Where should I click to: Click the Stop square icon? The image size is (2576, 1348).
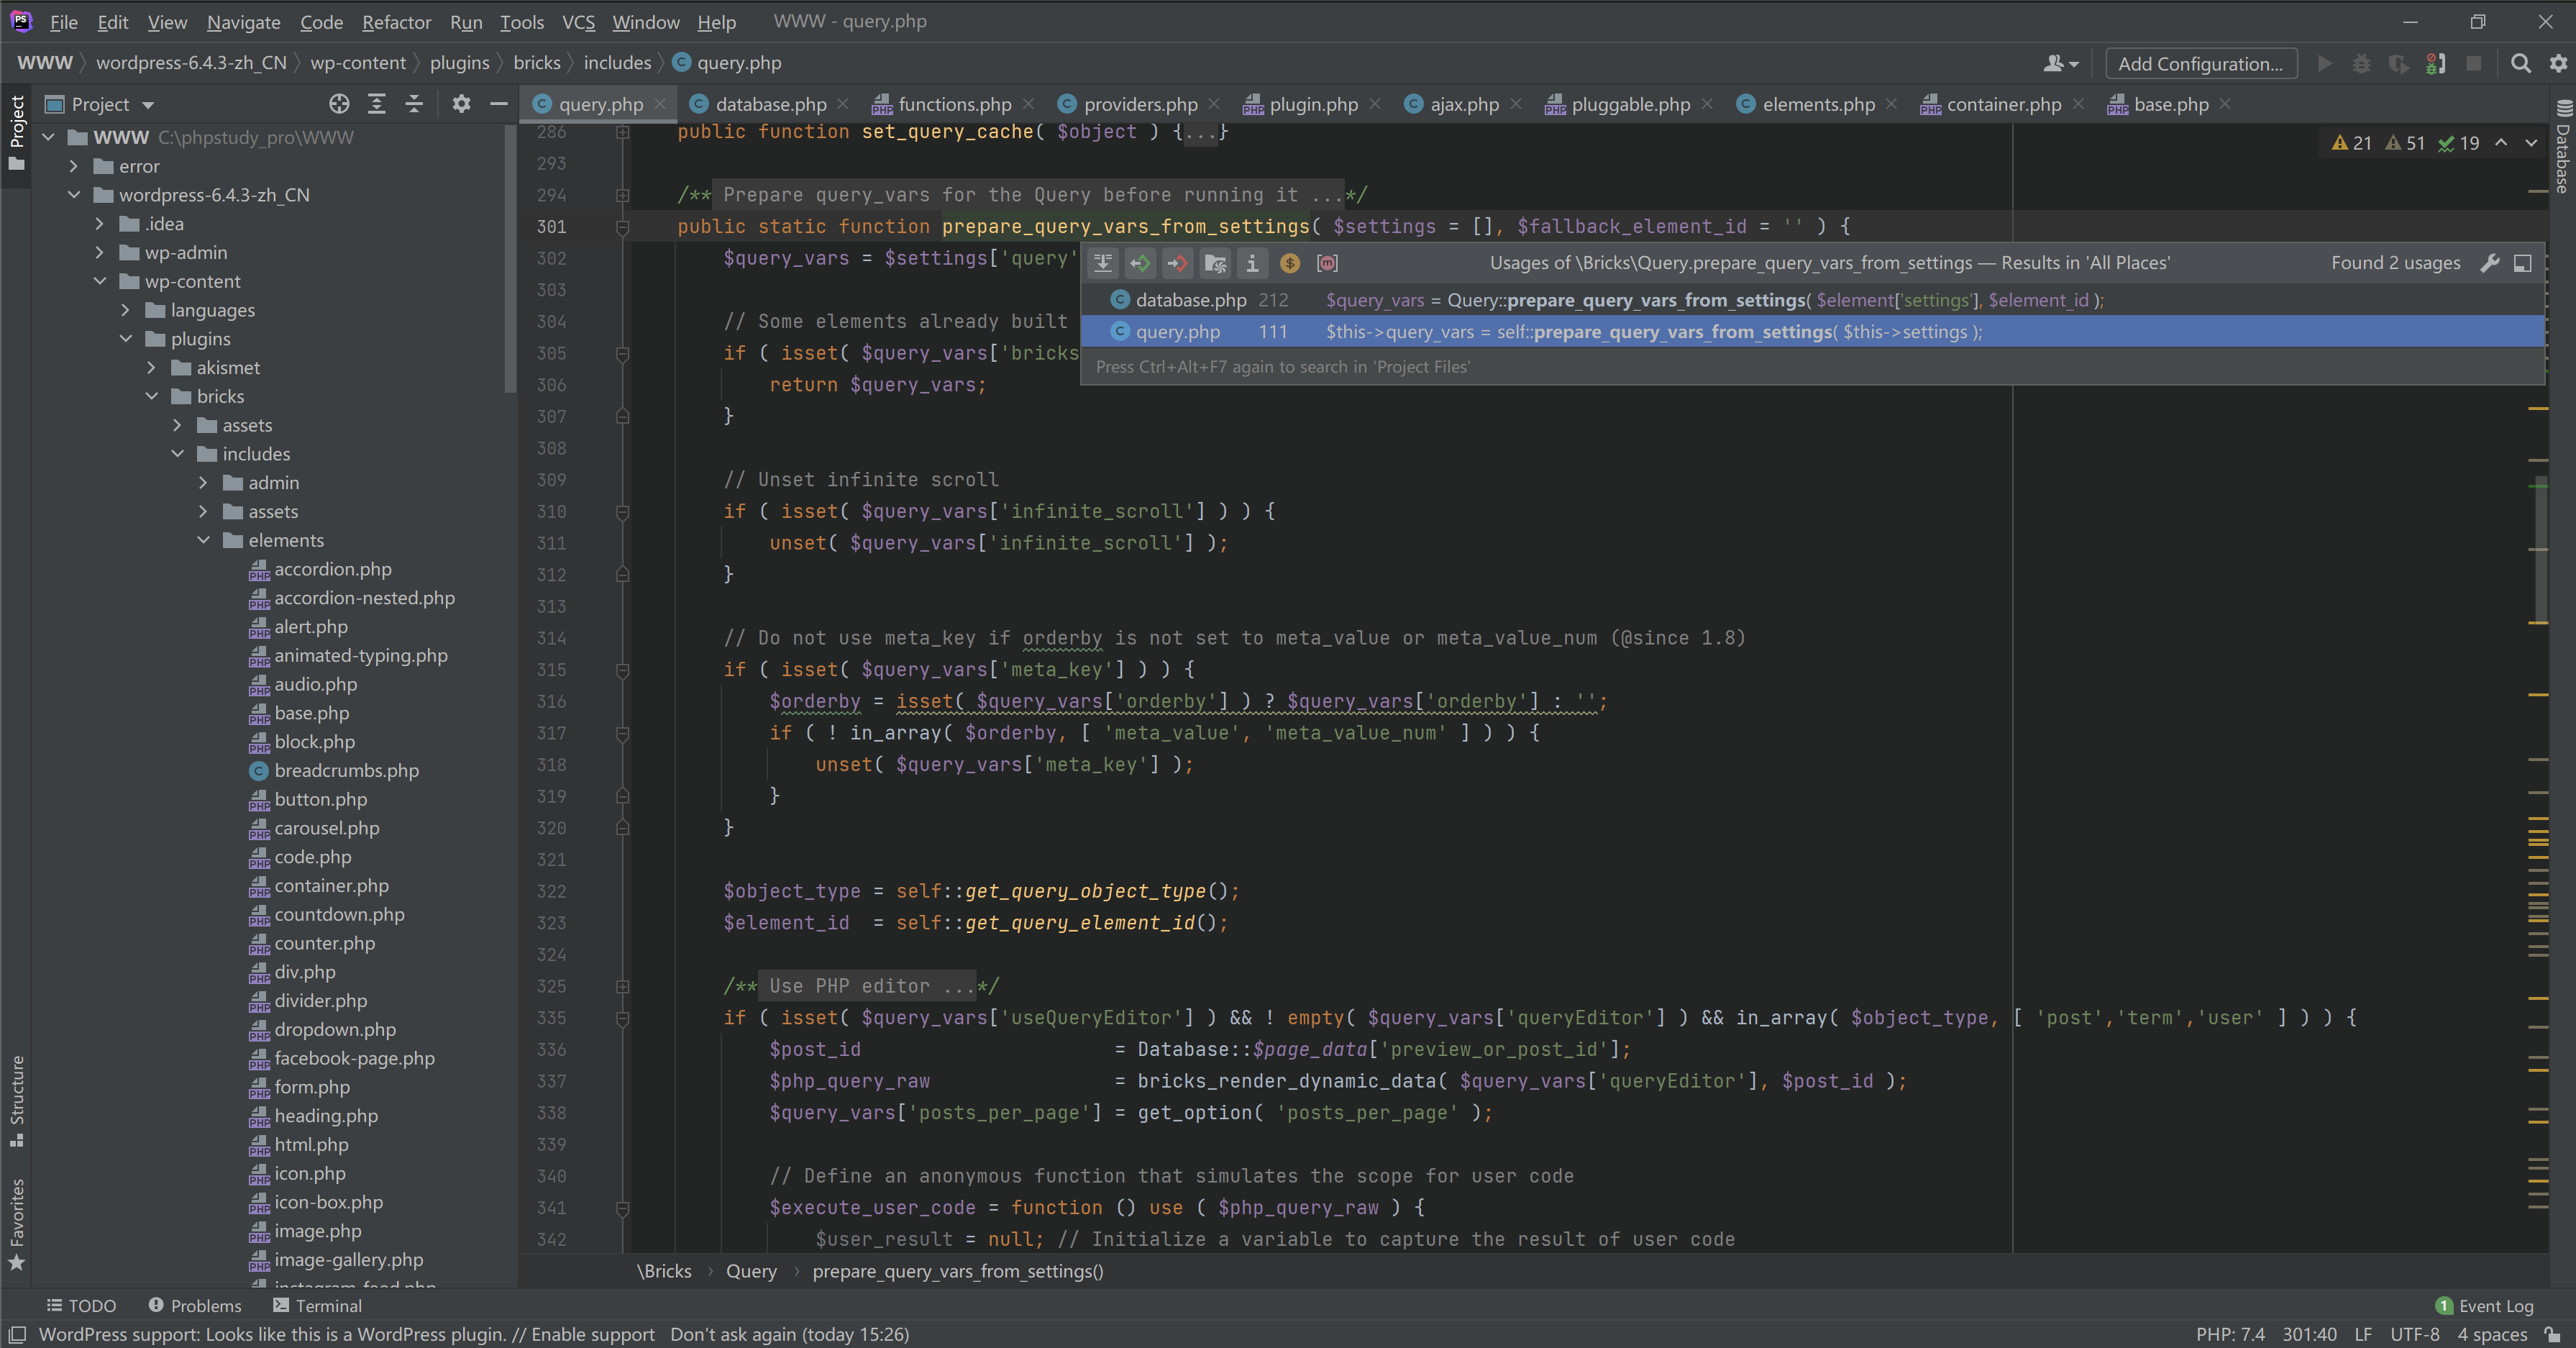coord(2474,63)
